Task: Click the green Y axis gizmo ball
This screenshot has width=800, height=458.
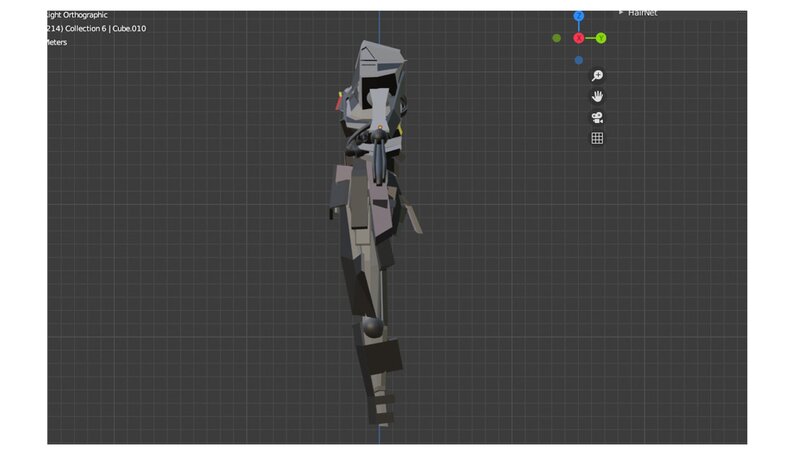Action: [x=601, y=38]
